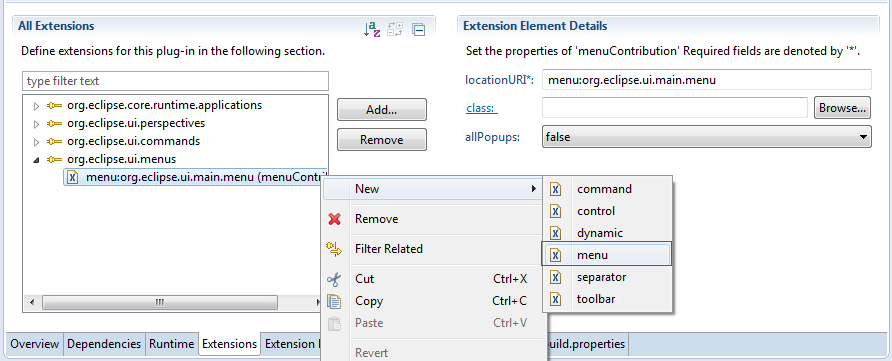Click the collapse all icon in All Extensions
Image resolution: width=892 pixels, height=361 pixels.
point(419,30)
